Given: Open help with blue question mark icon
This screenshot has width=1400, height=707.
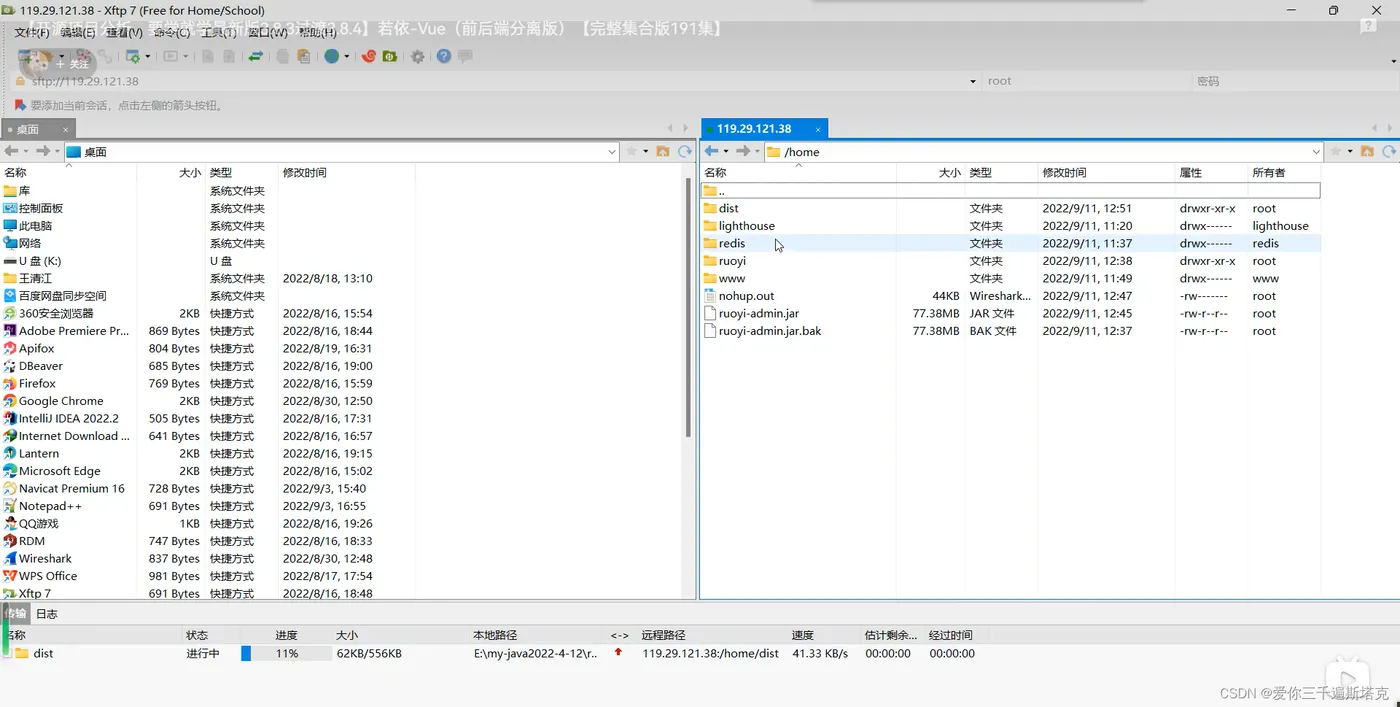Looking at the screenshot, I should [443, 57].
